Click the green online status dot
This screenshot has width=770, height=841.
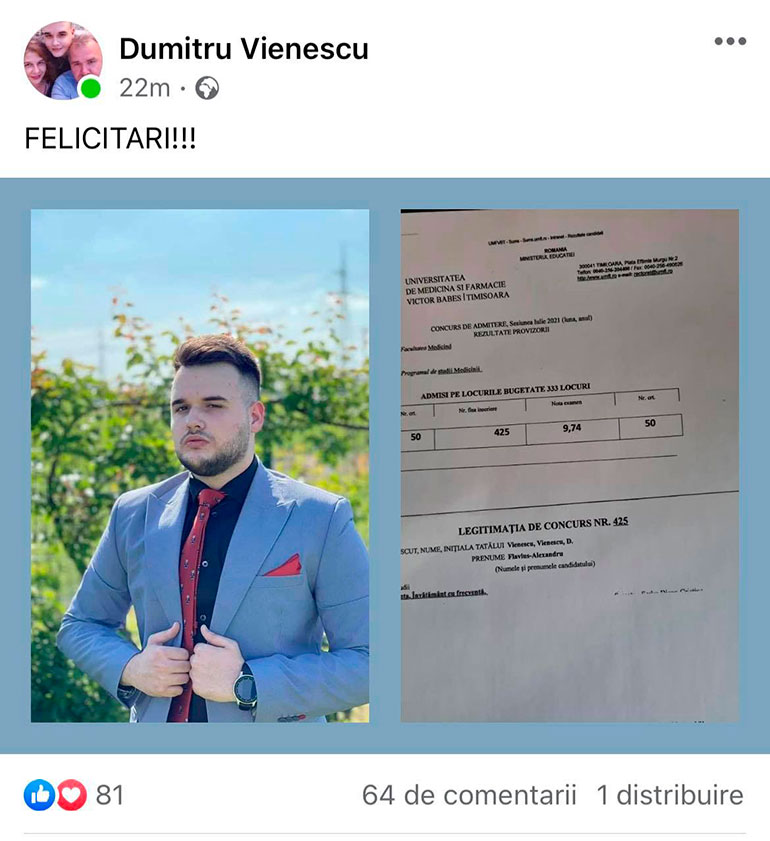[90, 88]
